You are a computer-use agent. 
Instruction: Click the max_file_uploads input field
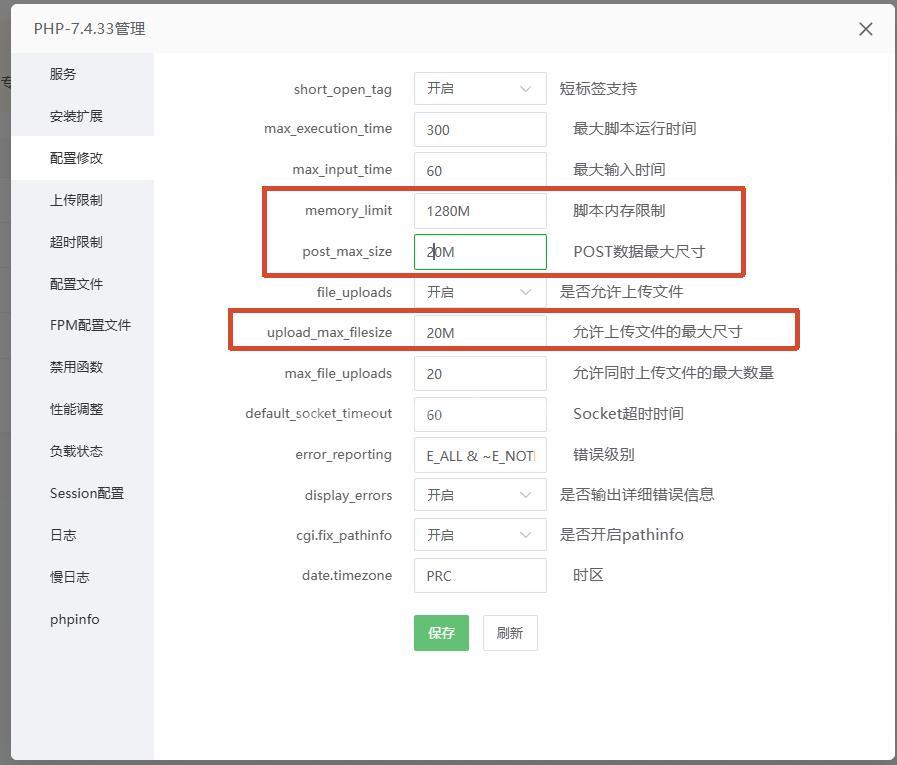pos(480,374)
